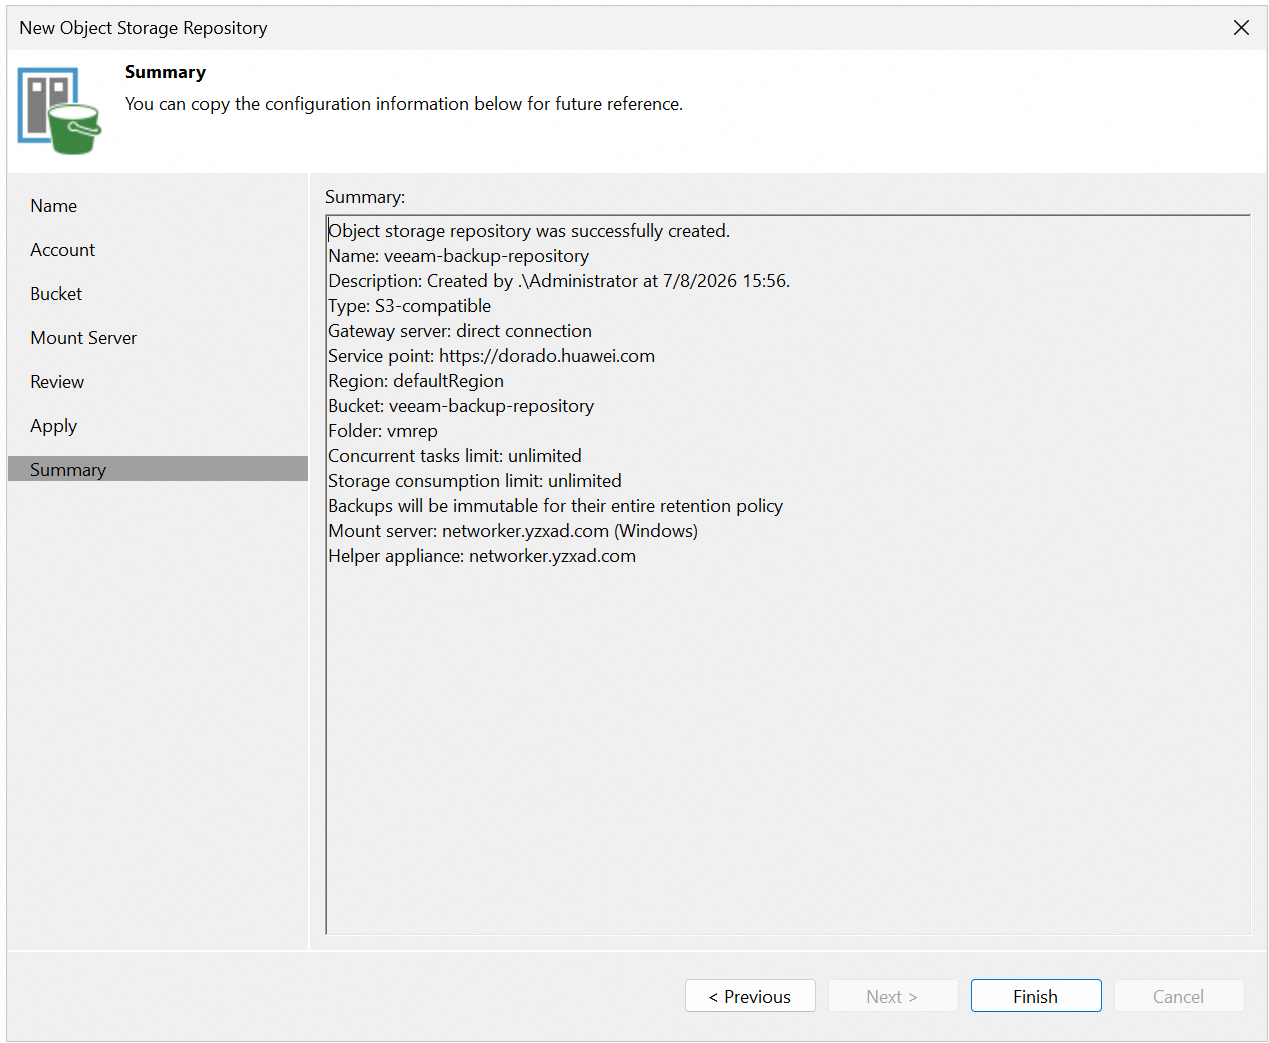Open the Bucket wizard step
Screen dimensions: 1269x1043
coord(56,294)
